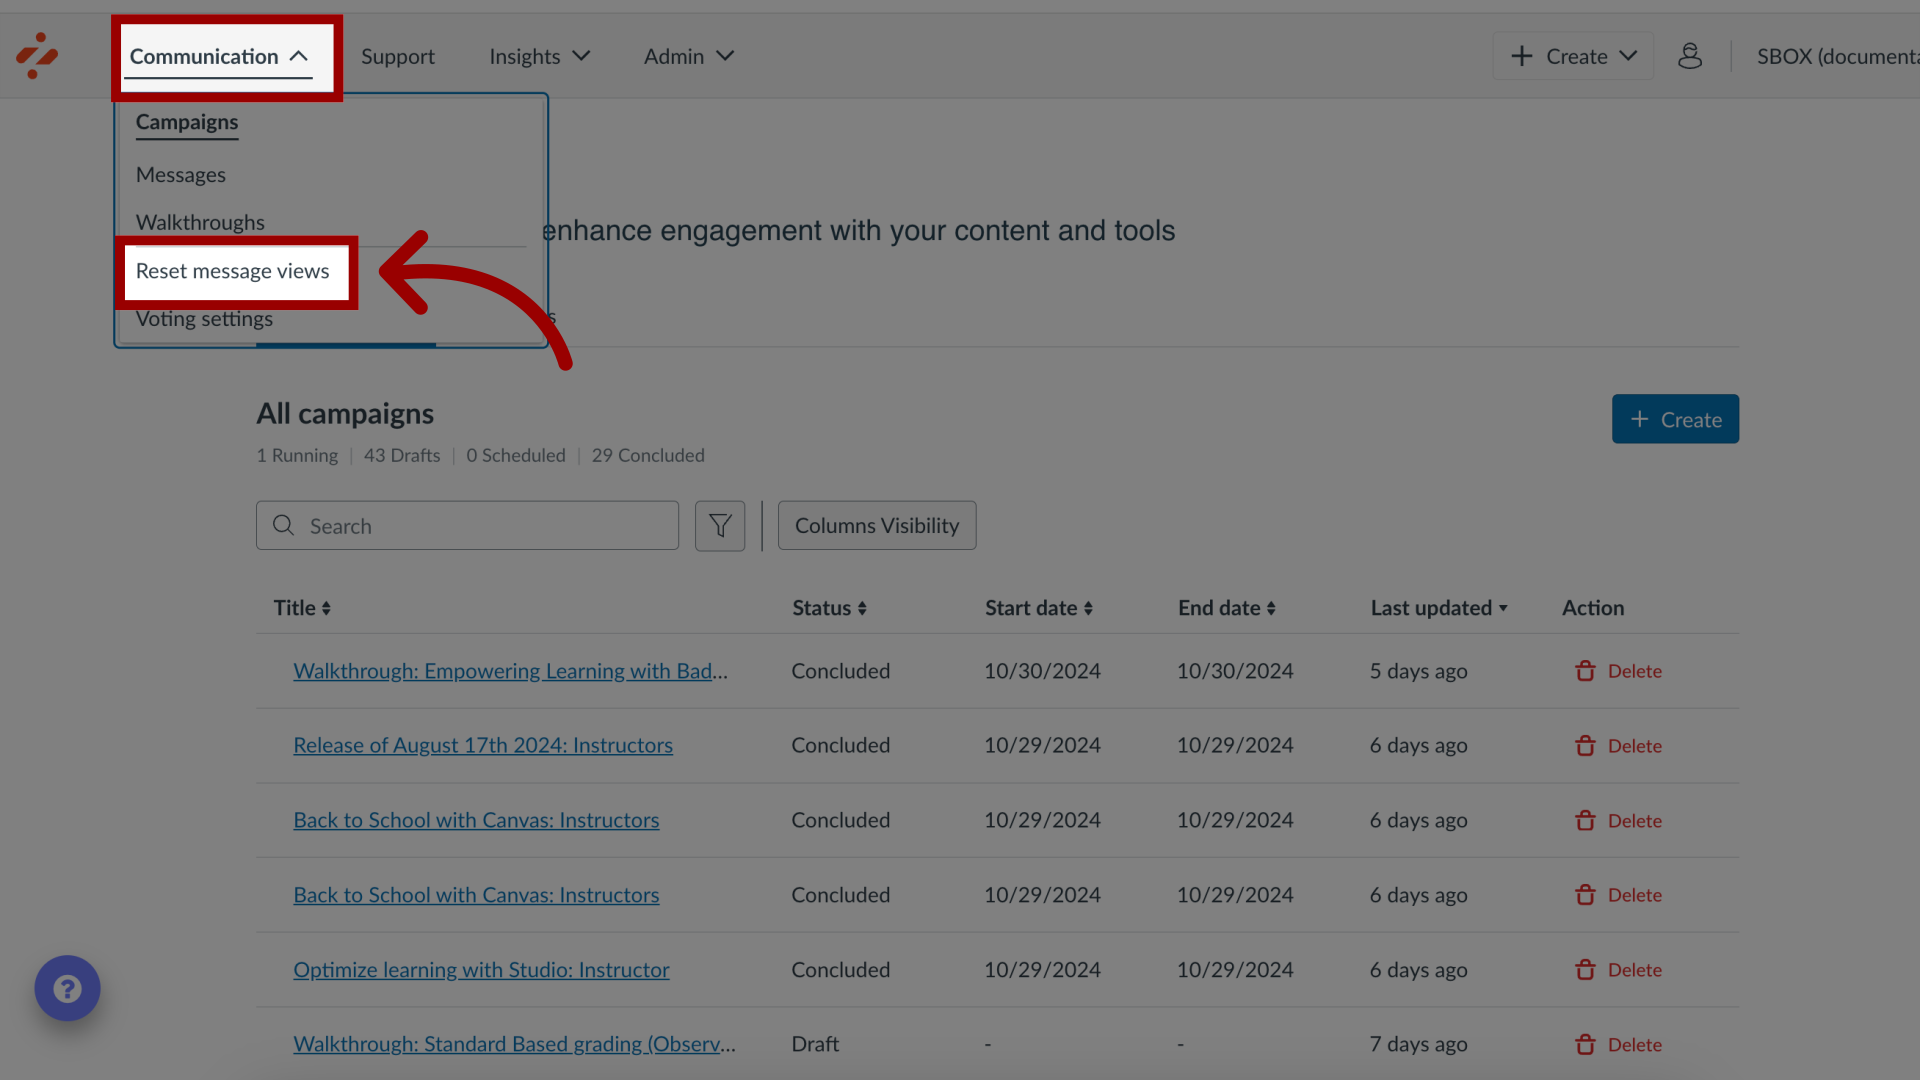Screen dimensions: 1920x1080
Task: Sort campaigns by Last updated
Action: click(1439, 608)
